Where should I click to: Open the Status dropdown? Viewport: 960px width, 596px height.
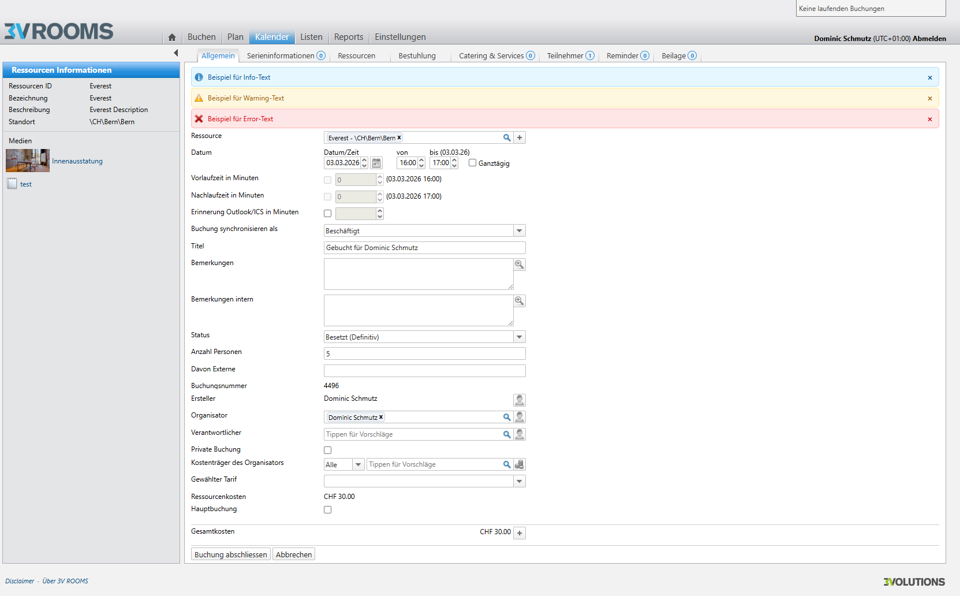(x=519, y=337)
